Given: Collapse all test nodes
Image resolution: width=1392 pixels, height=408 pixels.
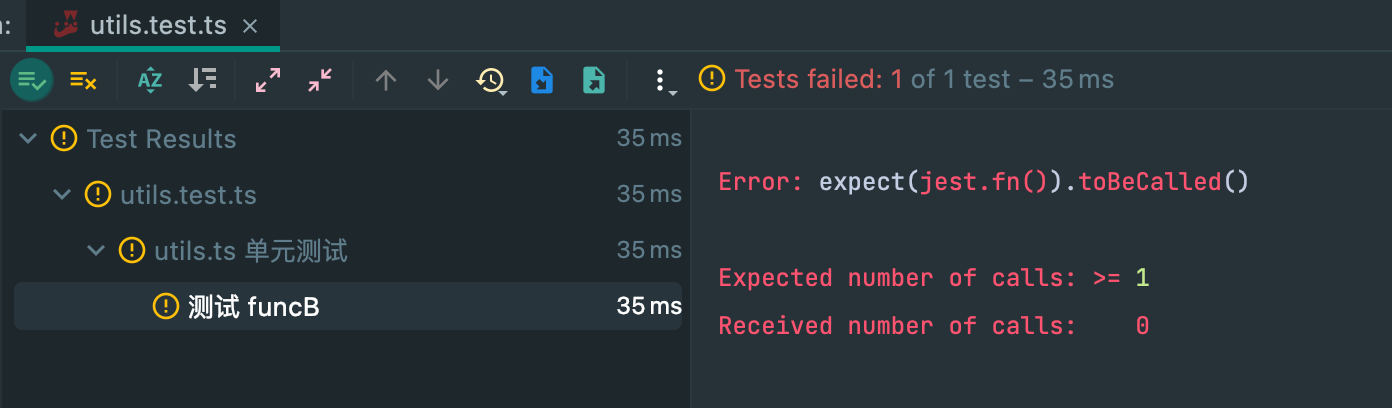Looking at the screenshot, I should (320, 80).
